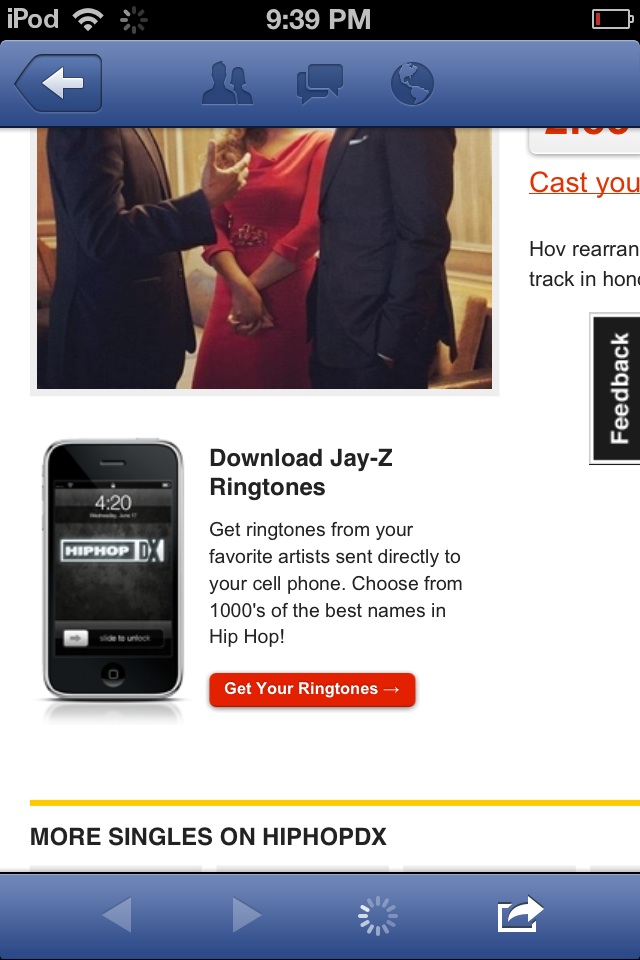Tap the 9:39 PM clock
Image resolution: width=640 pixels, height=960 pixels.
pos(318,20)
